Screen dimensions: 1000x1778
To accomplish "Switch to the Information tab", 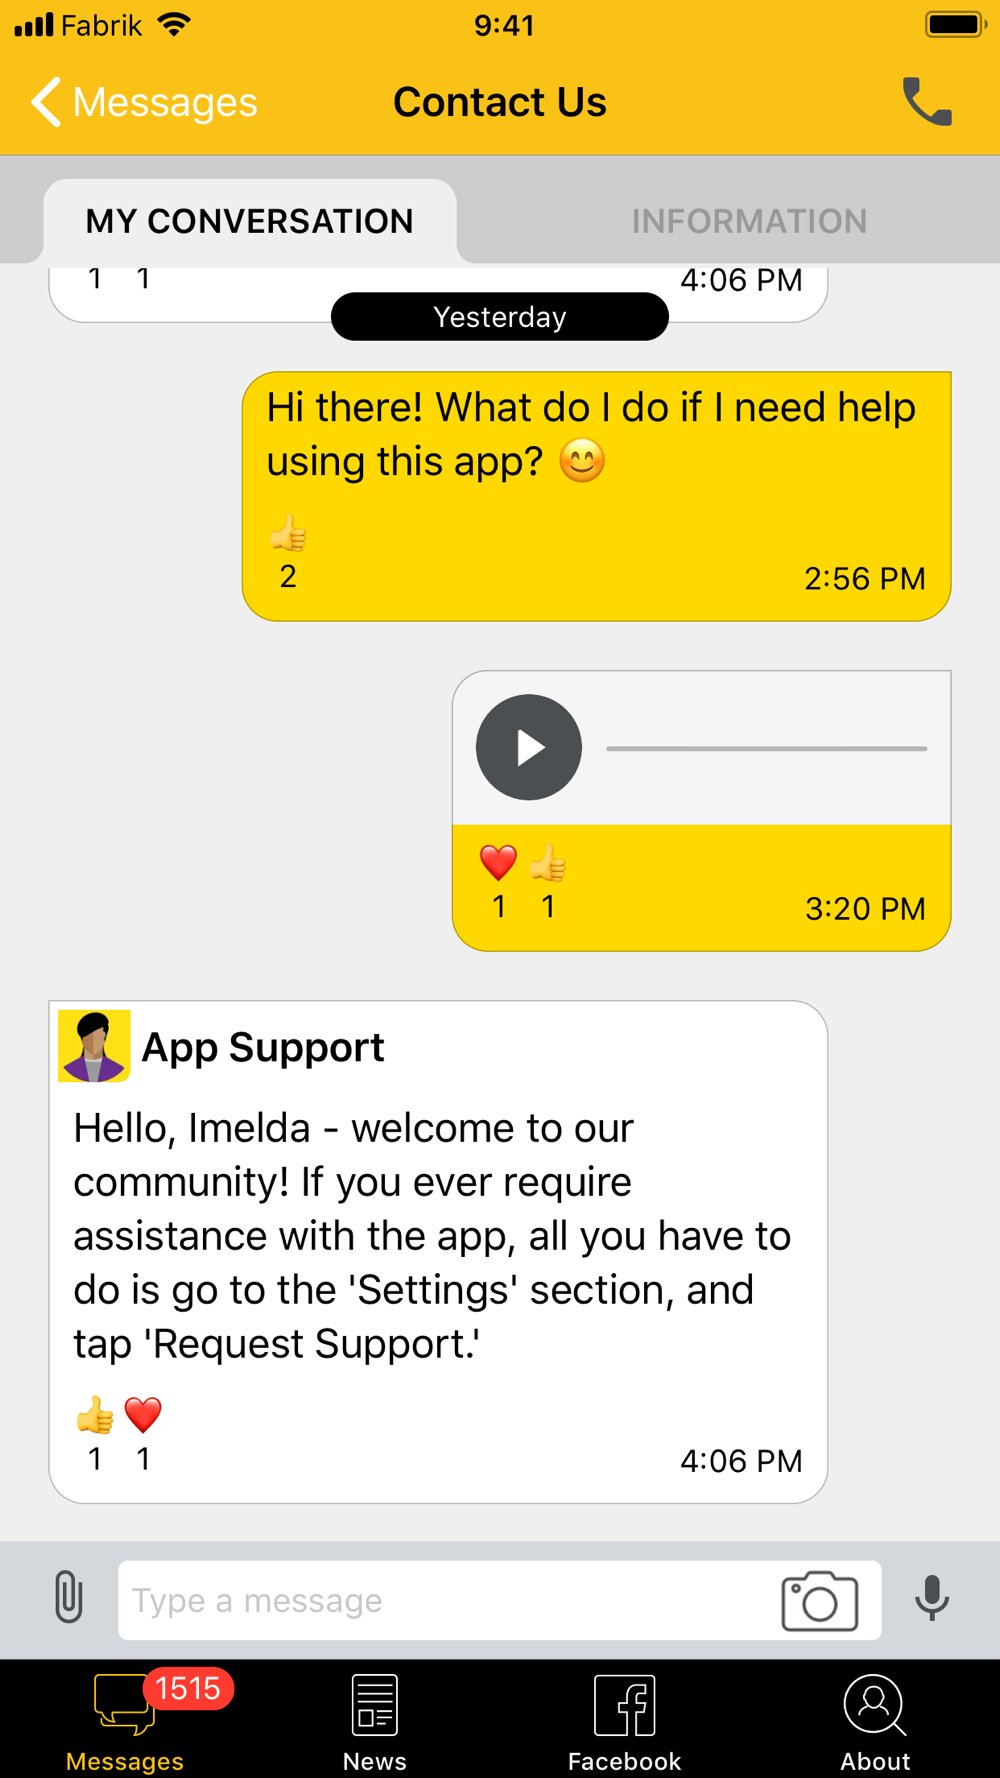I will tap(749, 221).
